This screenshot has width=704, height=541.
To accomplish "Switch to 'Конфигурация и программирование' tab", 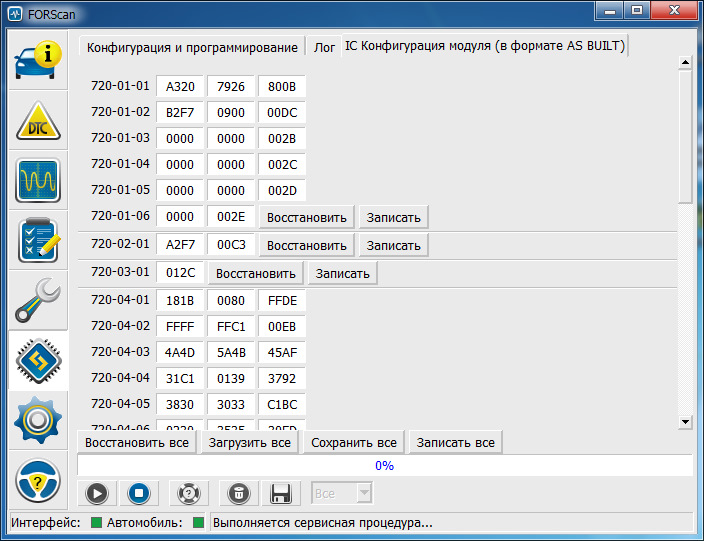I will click(x=192, y=47).
